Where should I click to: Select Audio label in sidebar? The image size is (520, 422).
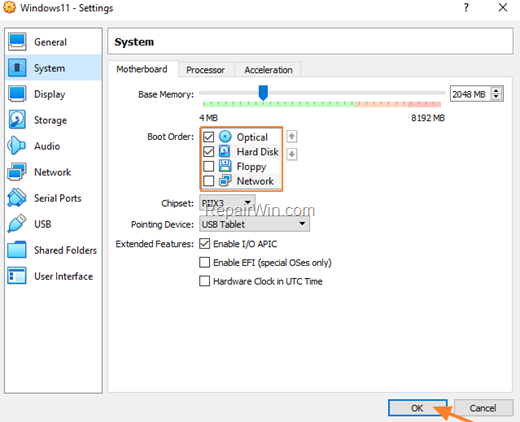pyautogui.click(x=47, y=146)
